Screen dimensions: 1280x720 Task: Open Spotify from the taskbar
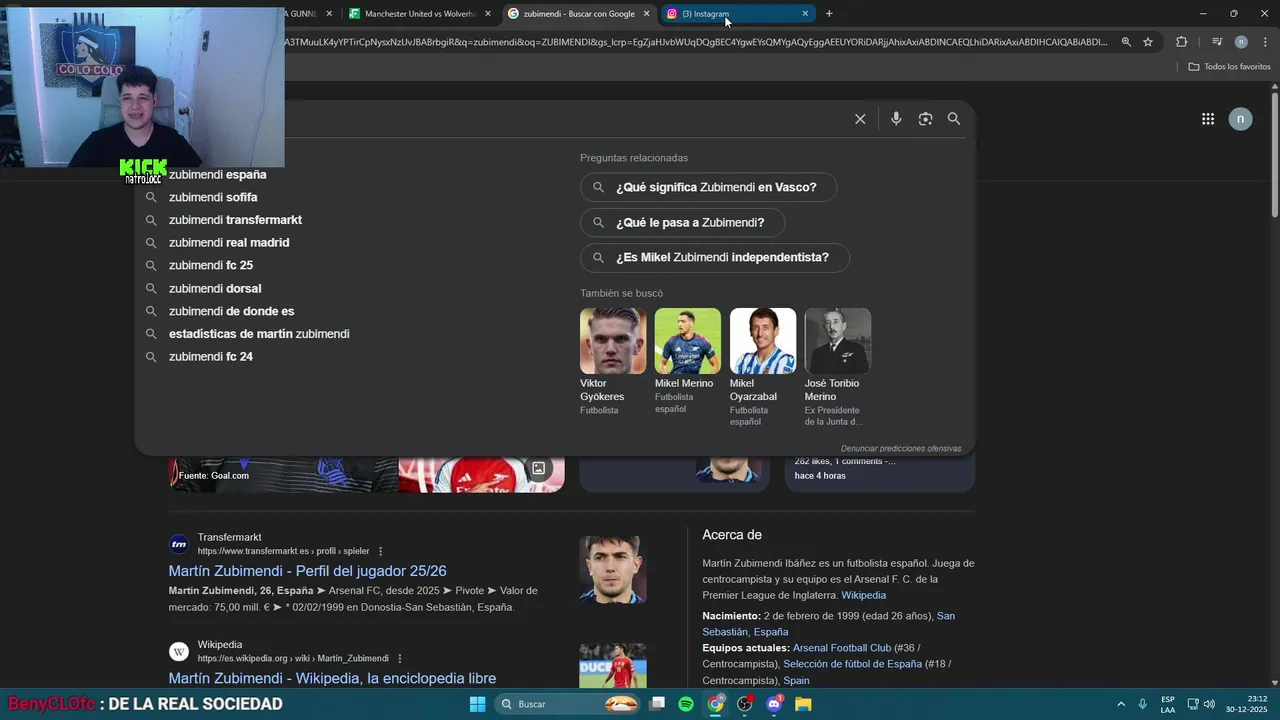(x=686, y=704)
